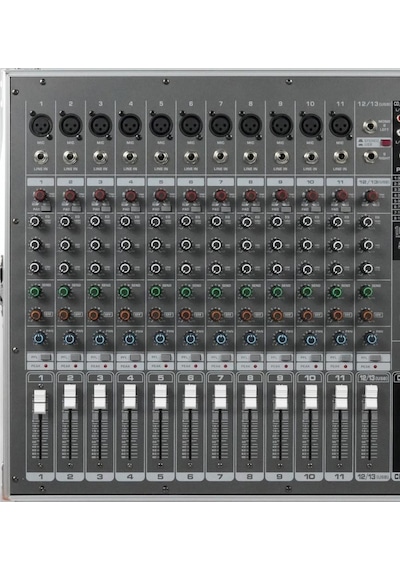Click the red gain knob on channel 1

pyautogui.click(x=40, y=196)
